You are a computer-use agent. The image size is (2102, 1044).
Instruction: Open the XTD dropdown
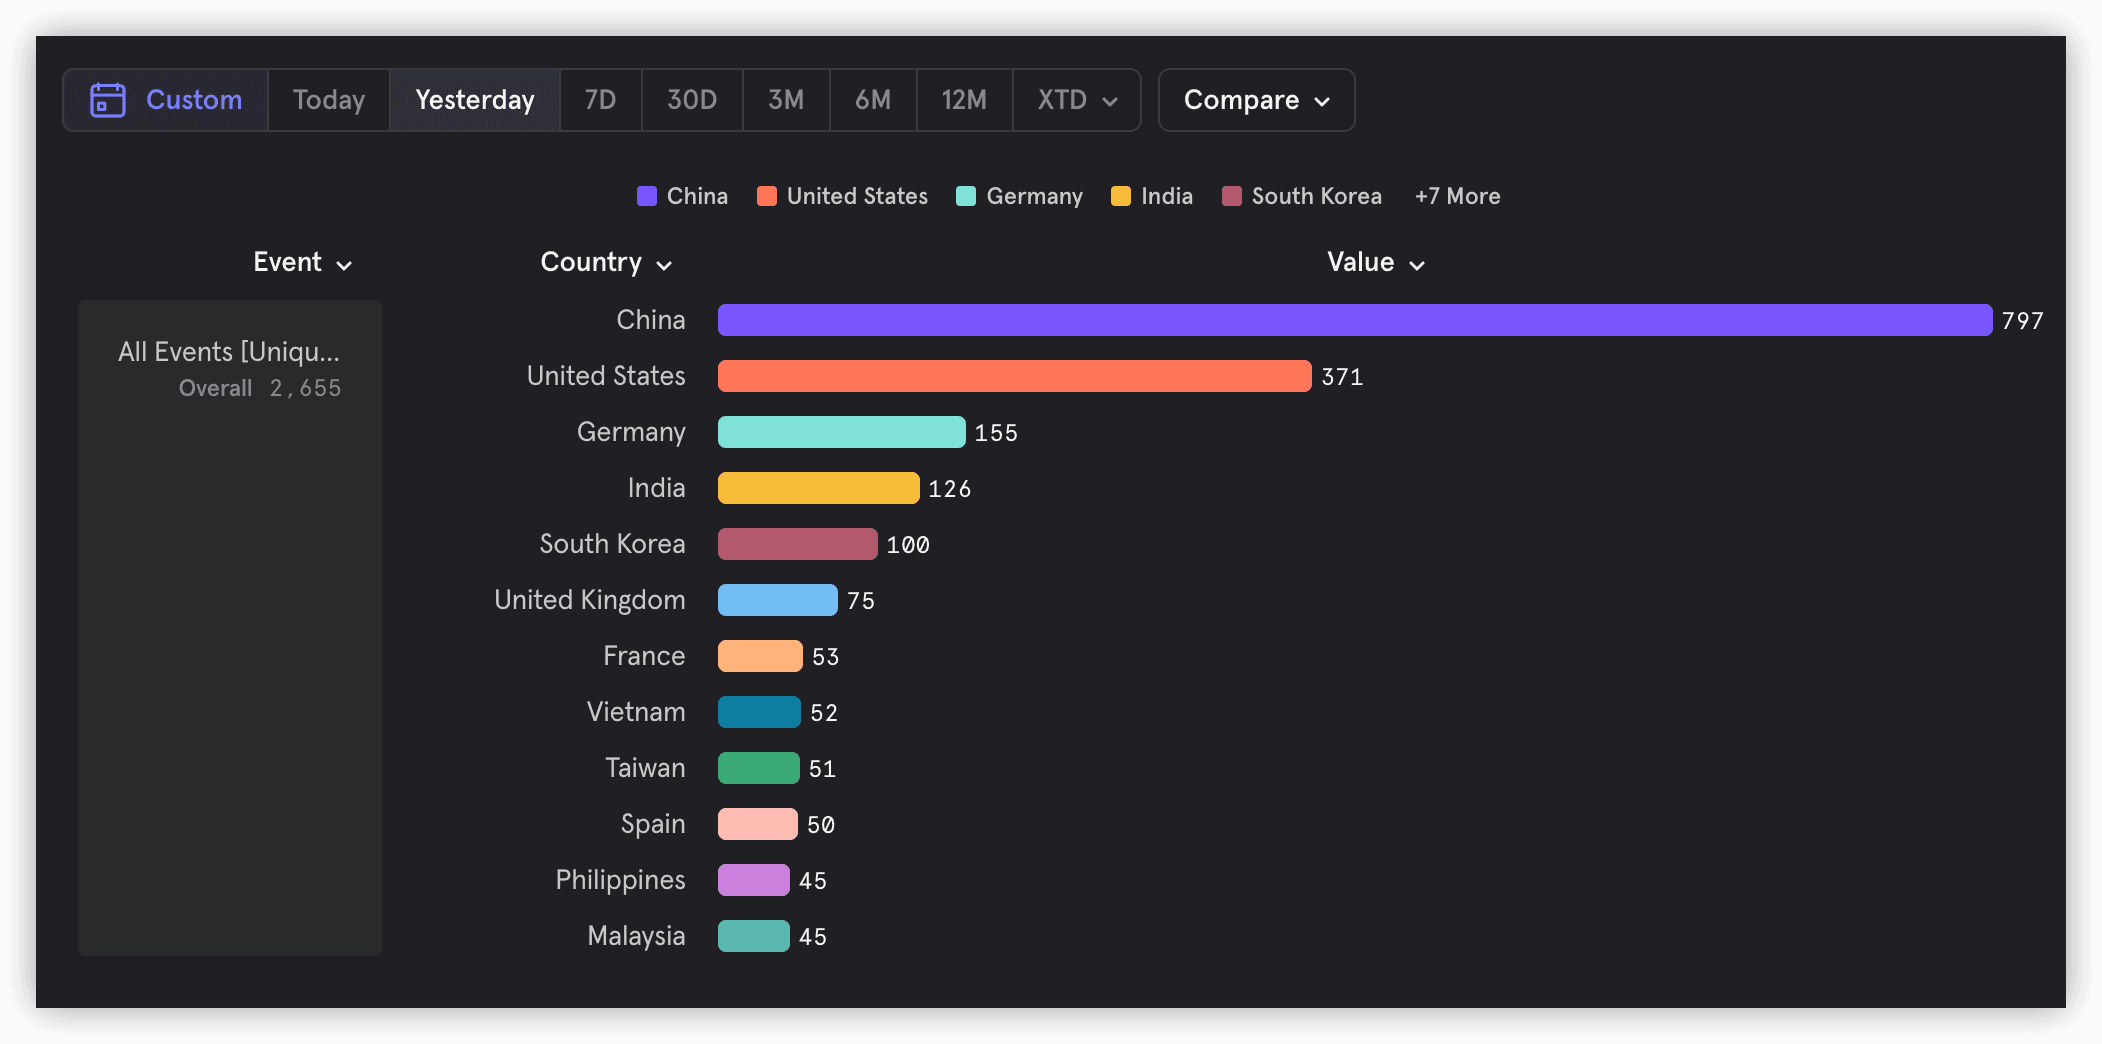1076,100
